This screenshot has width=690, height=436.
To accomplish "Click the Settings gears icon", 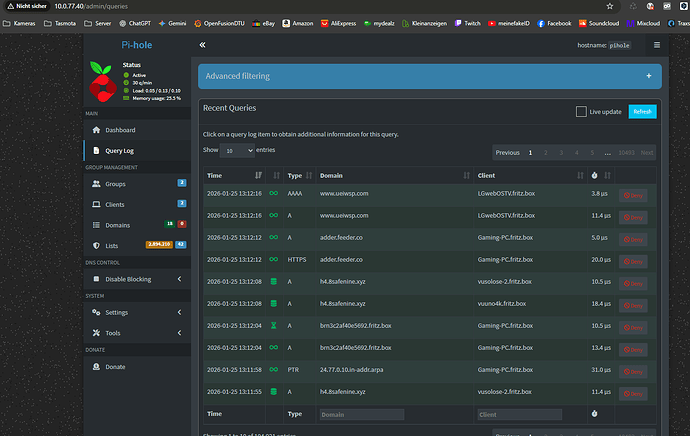I will point(96,312).
